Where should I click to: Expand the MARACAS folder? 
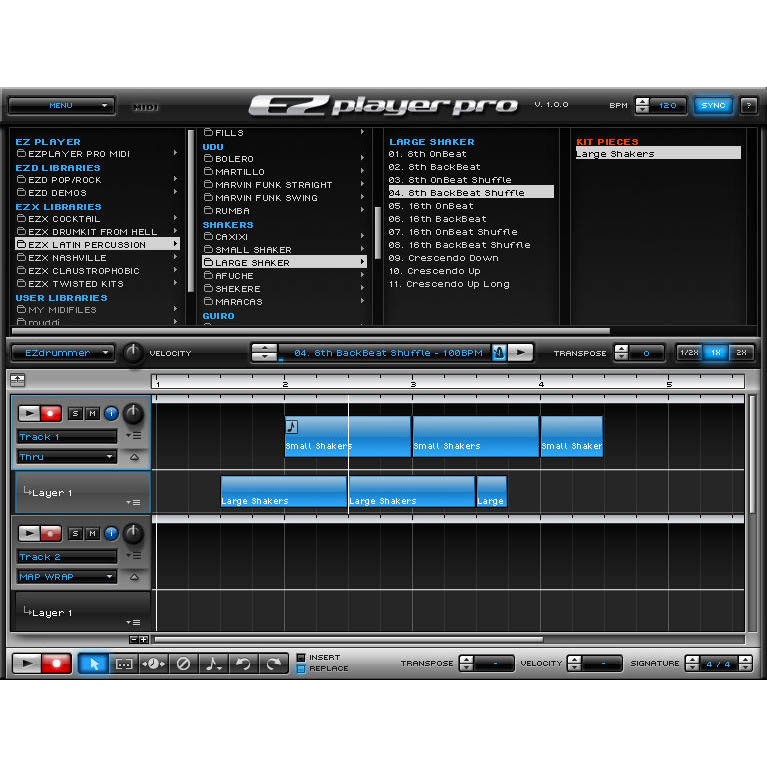point(284,301)
